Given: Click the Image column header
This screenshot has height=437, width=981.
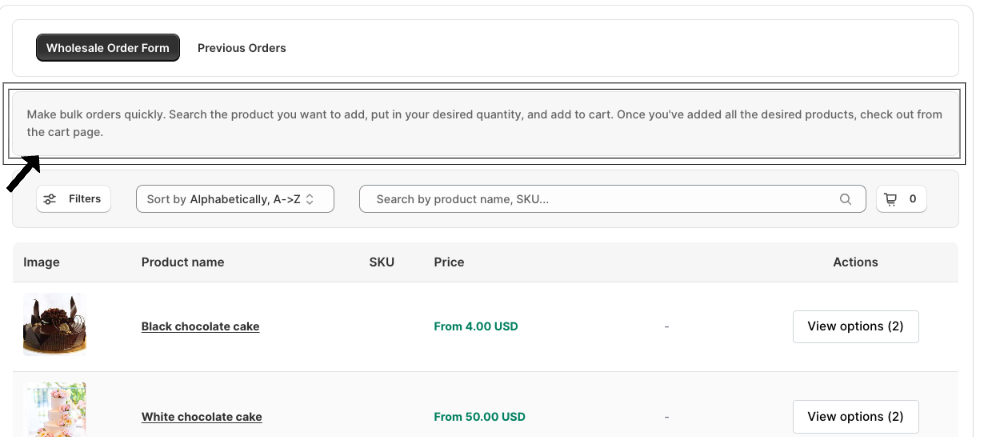Looking at the screenshot, I should click(42, 262).
